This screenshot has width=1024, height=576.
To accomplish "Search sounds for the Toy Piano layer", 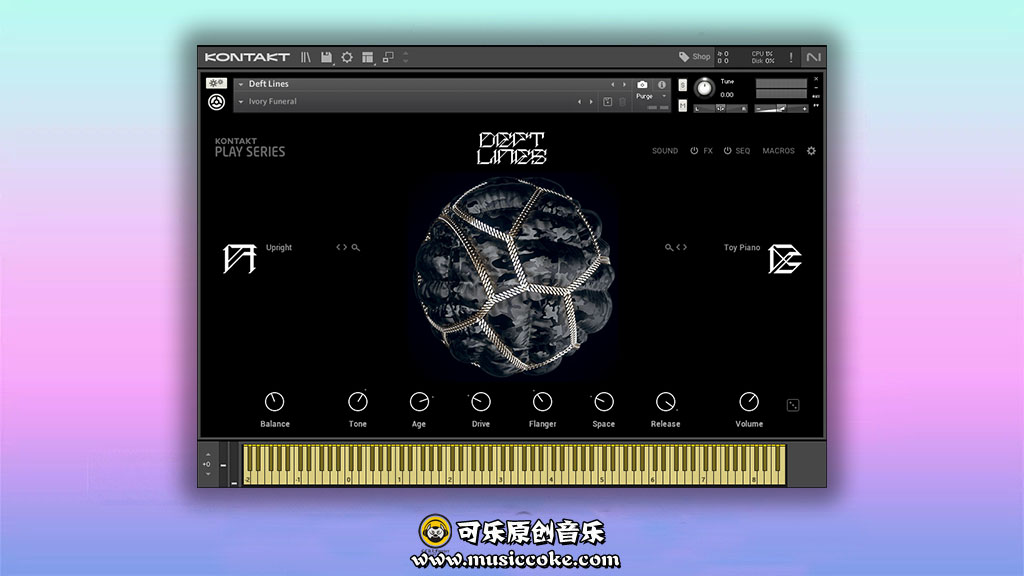I will coord(669,248).
